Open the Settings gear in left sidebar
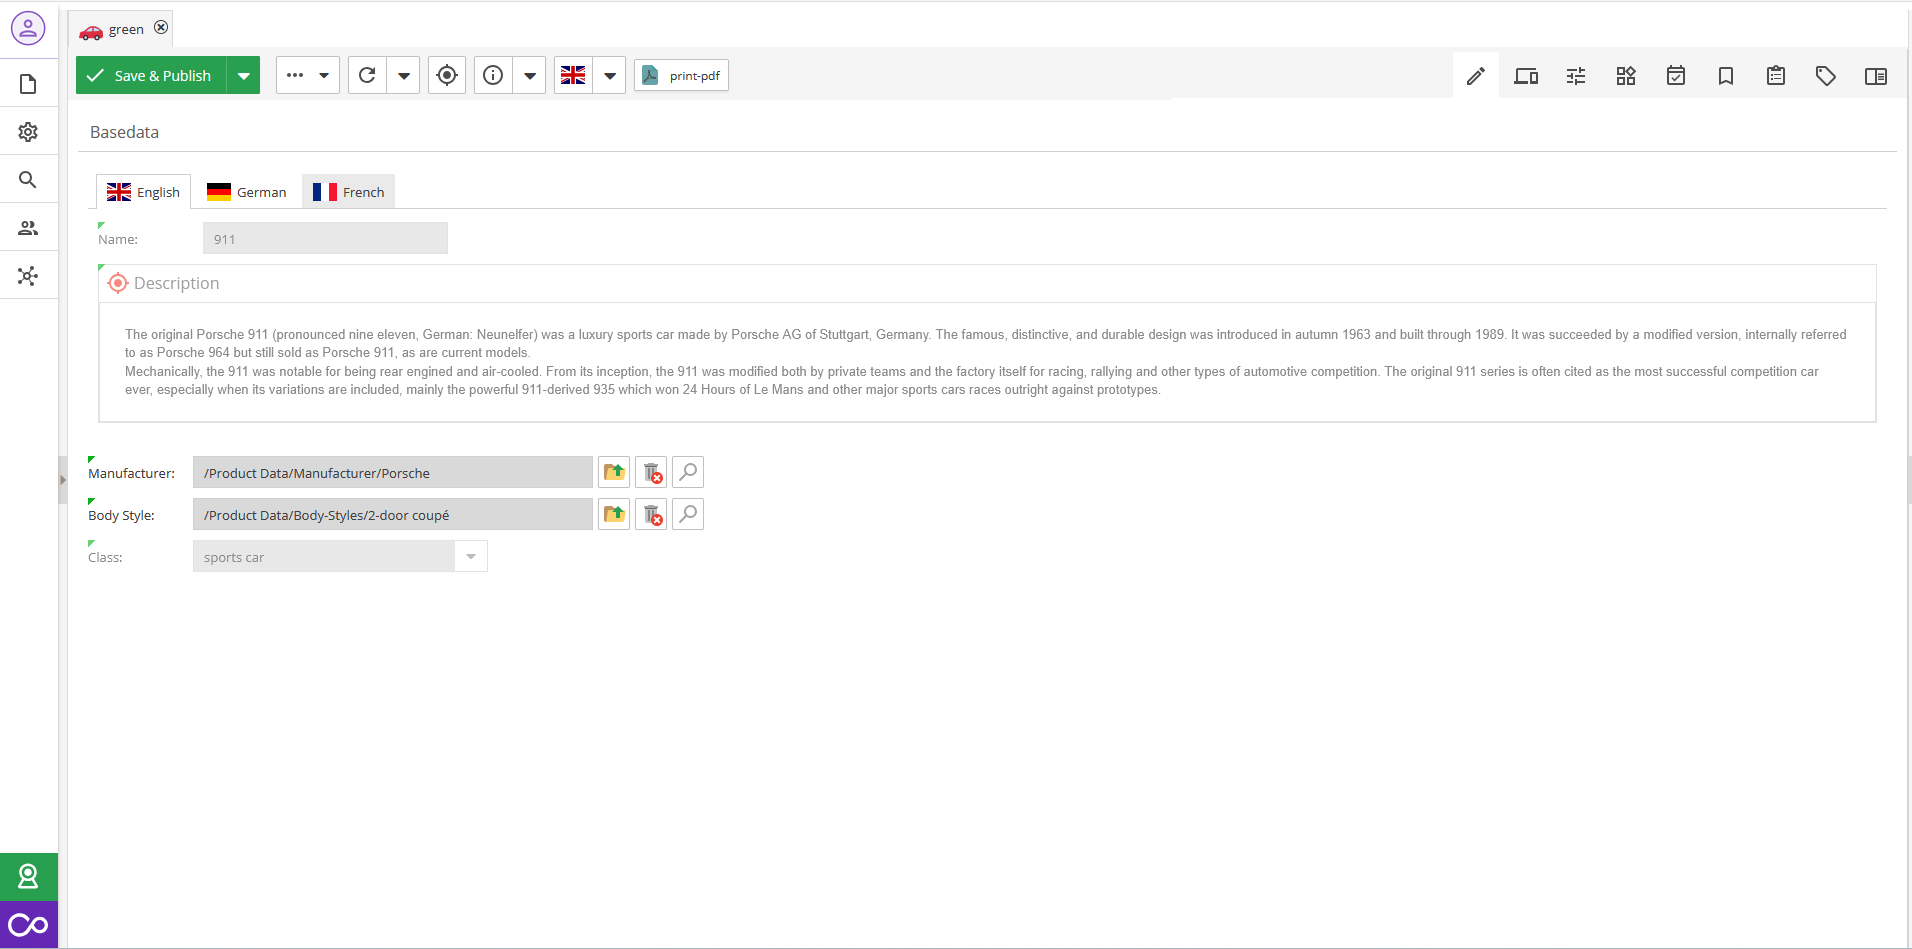Screen dimensions: 1912x949 tap(28, 132)
